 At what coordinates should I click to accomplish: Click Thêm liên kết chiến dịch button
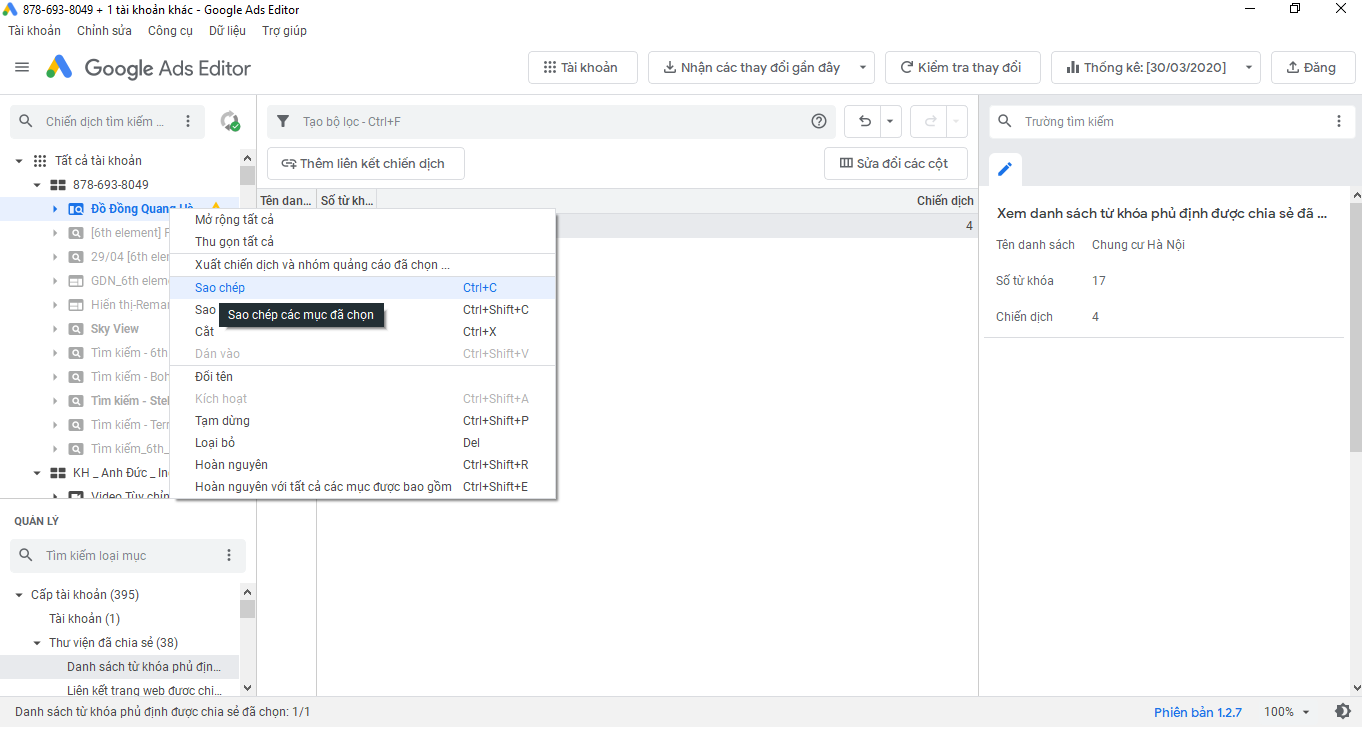(x=365, y=164)
